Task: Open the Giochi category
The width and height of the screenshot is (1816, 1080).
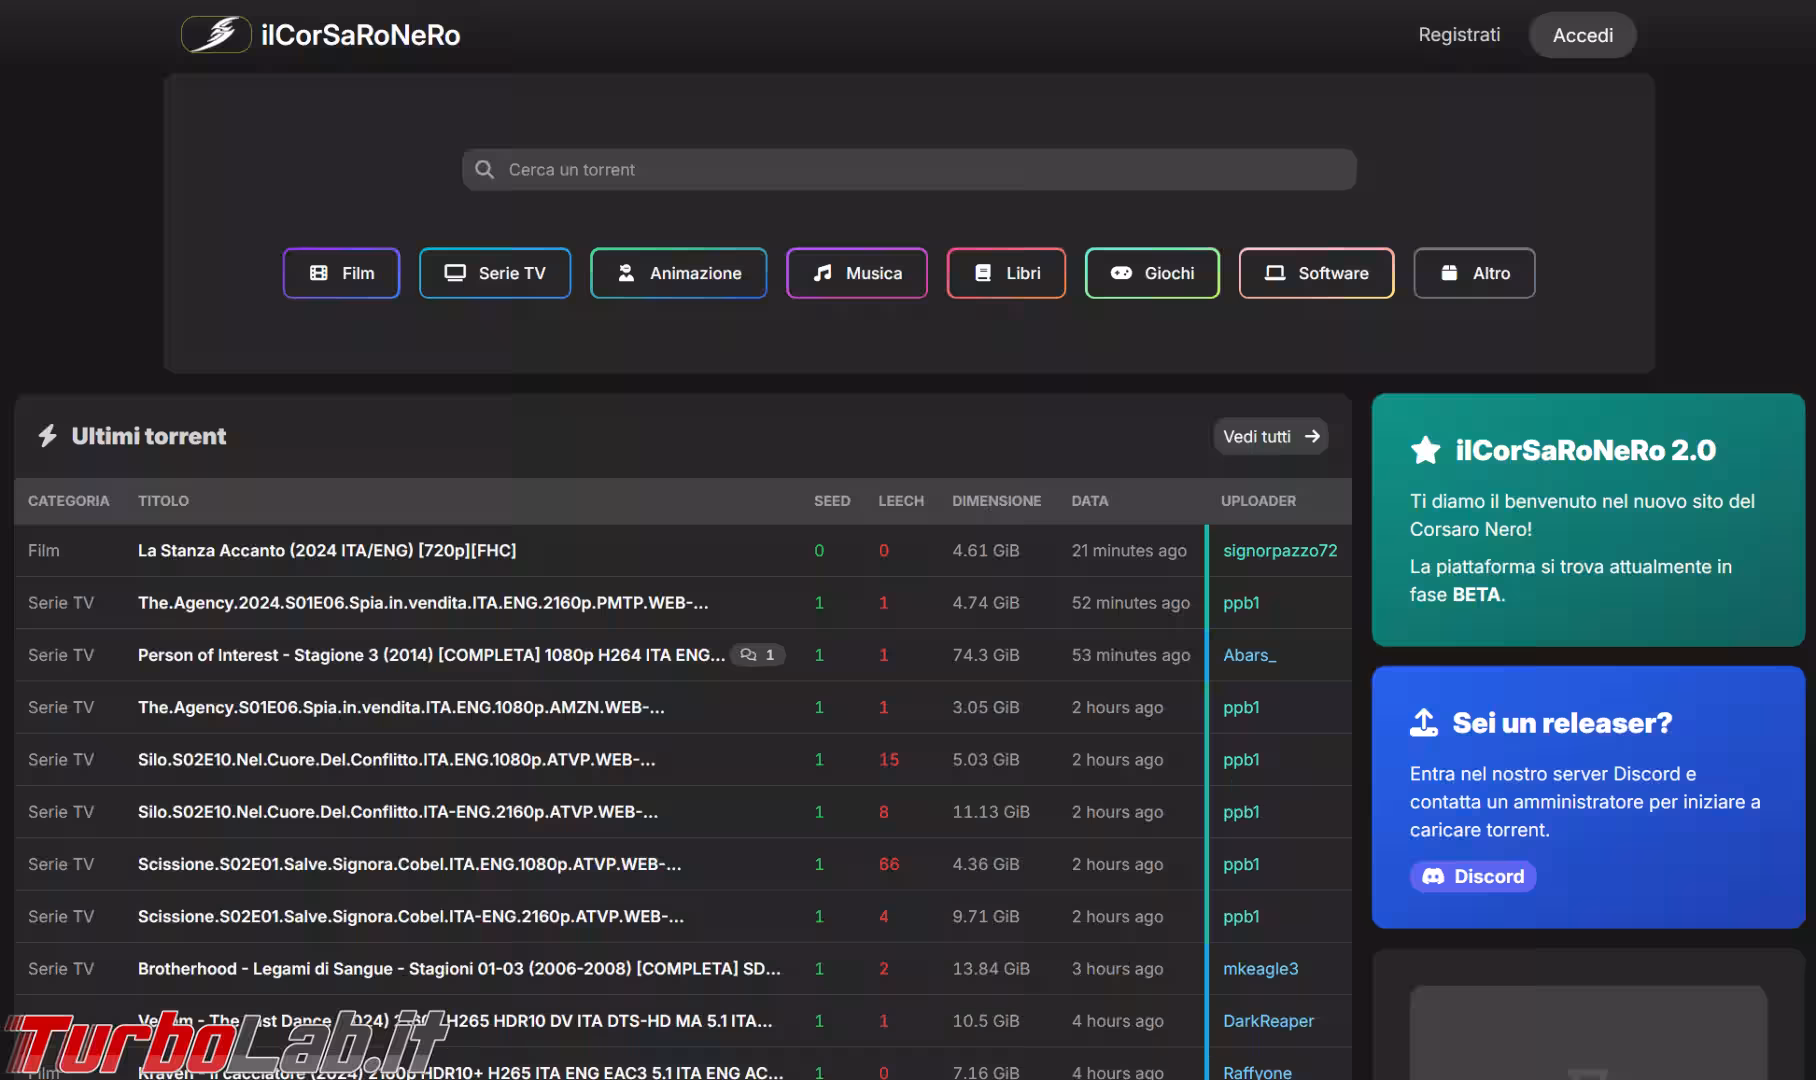Action: click(x=1152, y=273)
